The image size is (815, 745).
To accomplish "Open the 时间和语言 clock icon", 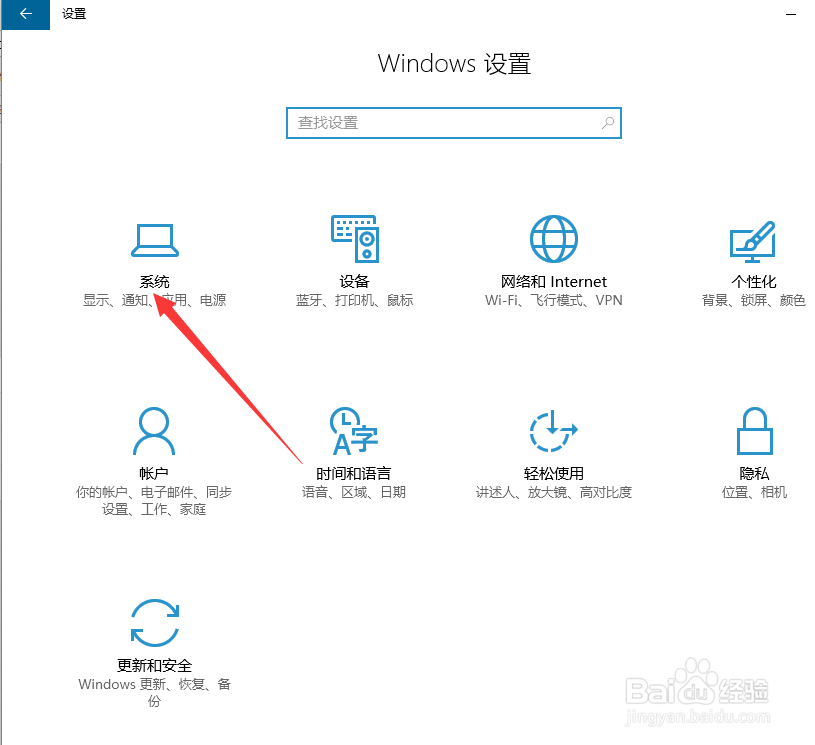I will [354, 431].
